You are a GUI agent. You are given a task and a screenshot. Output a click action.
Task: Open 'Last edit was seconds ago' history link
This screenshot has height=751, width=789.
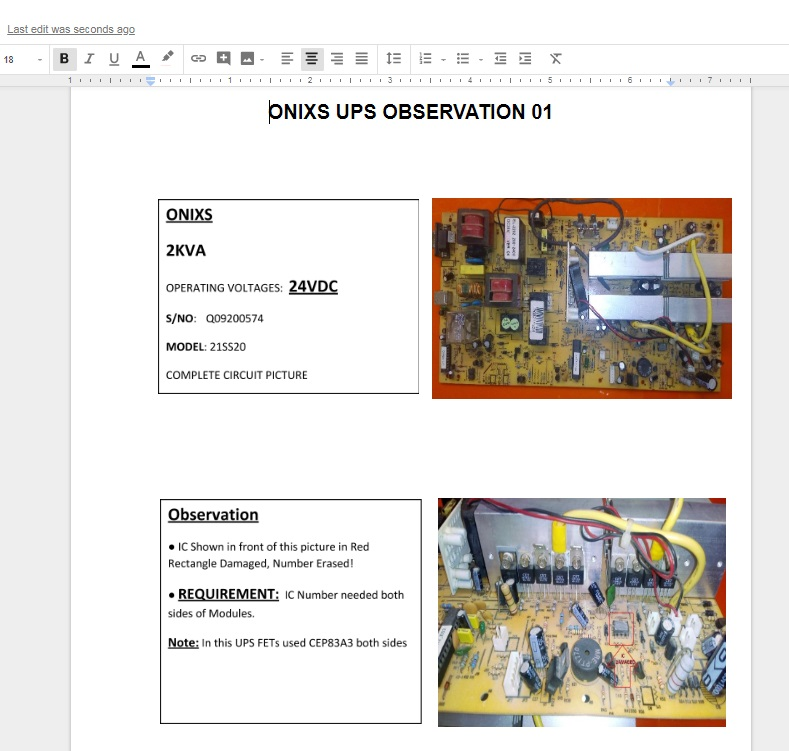pos(71,29)
